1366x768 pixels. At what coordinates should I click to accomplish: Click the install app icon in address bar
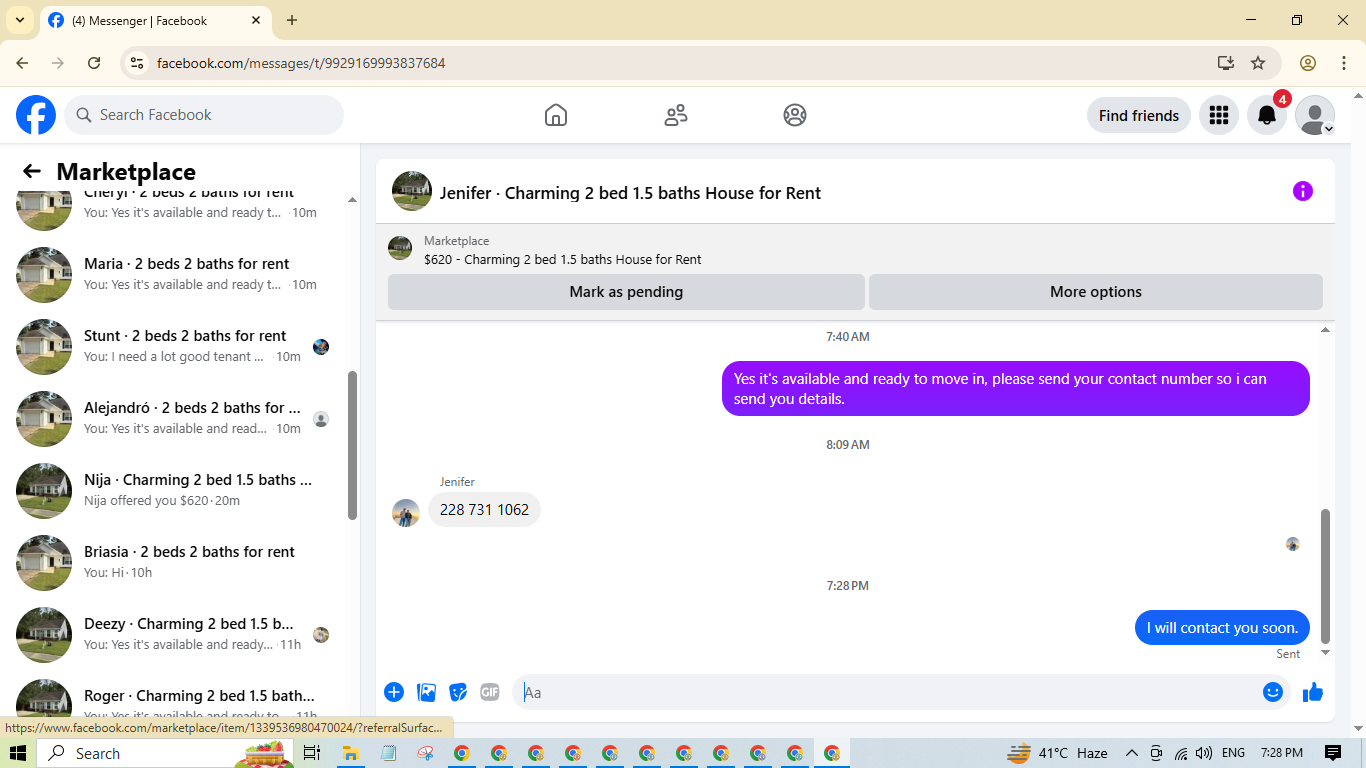(1226, 63)
